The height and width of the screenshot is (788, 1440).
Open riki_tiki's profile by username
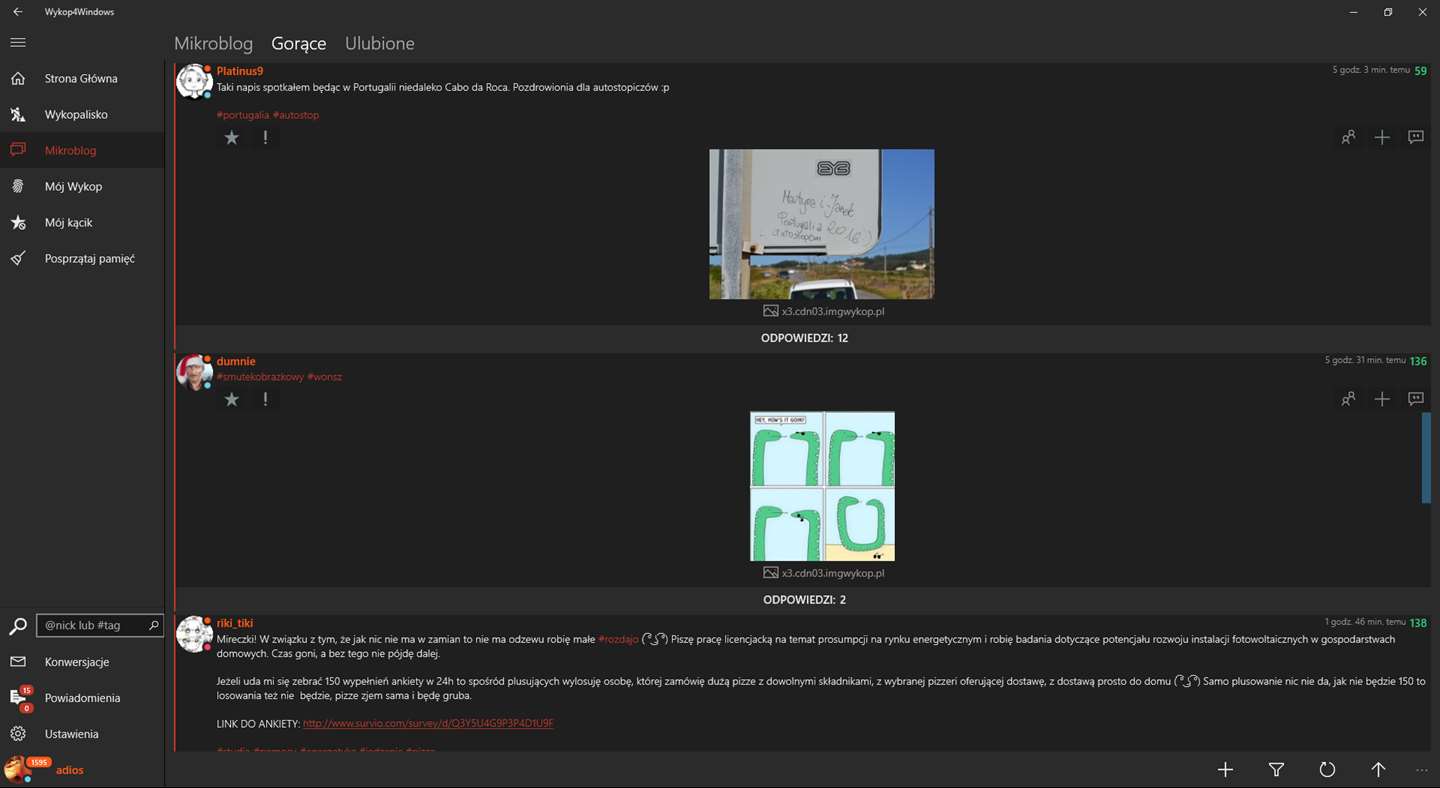click(x=235, y=623)
